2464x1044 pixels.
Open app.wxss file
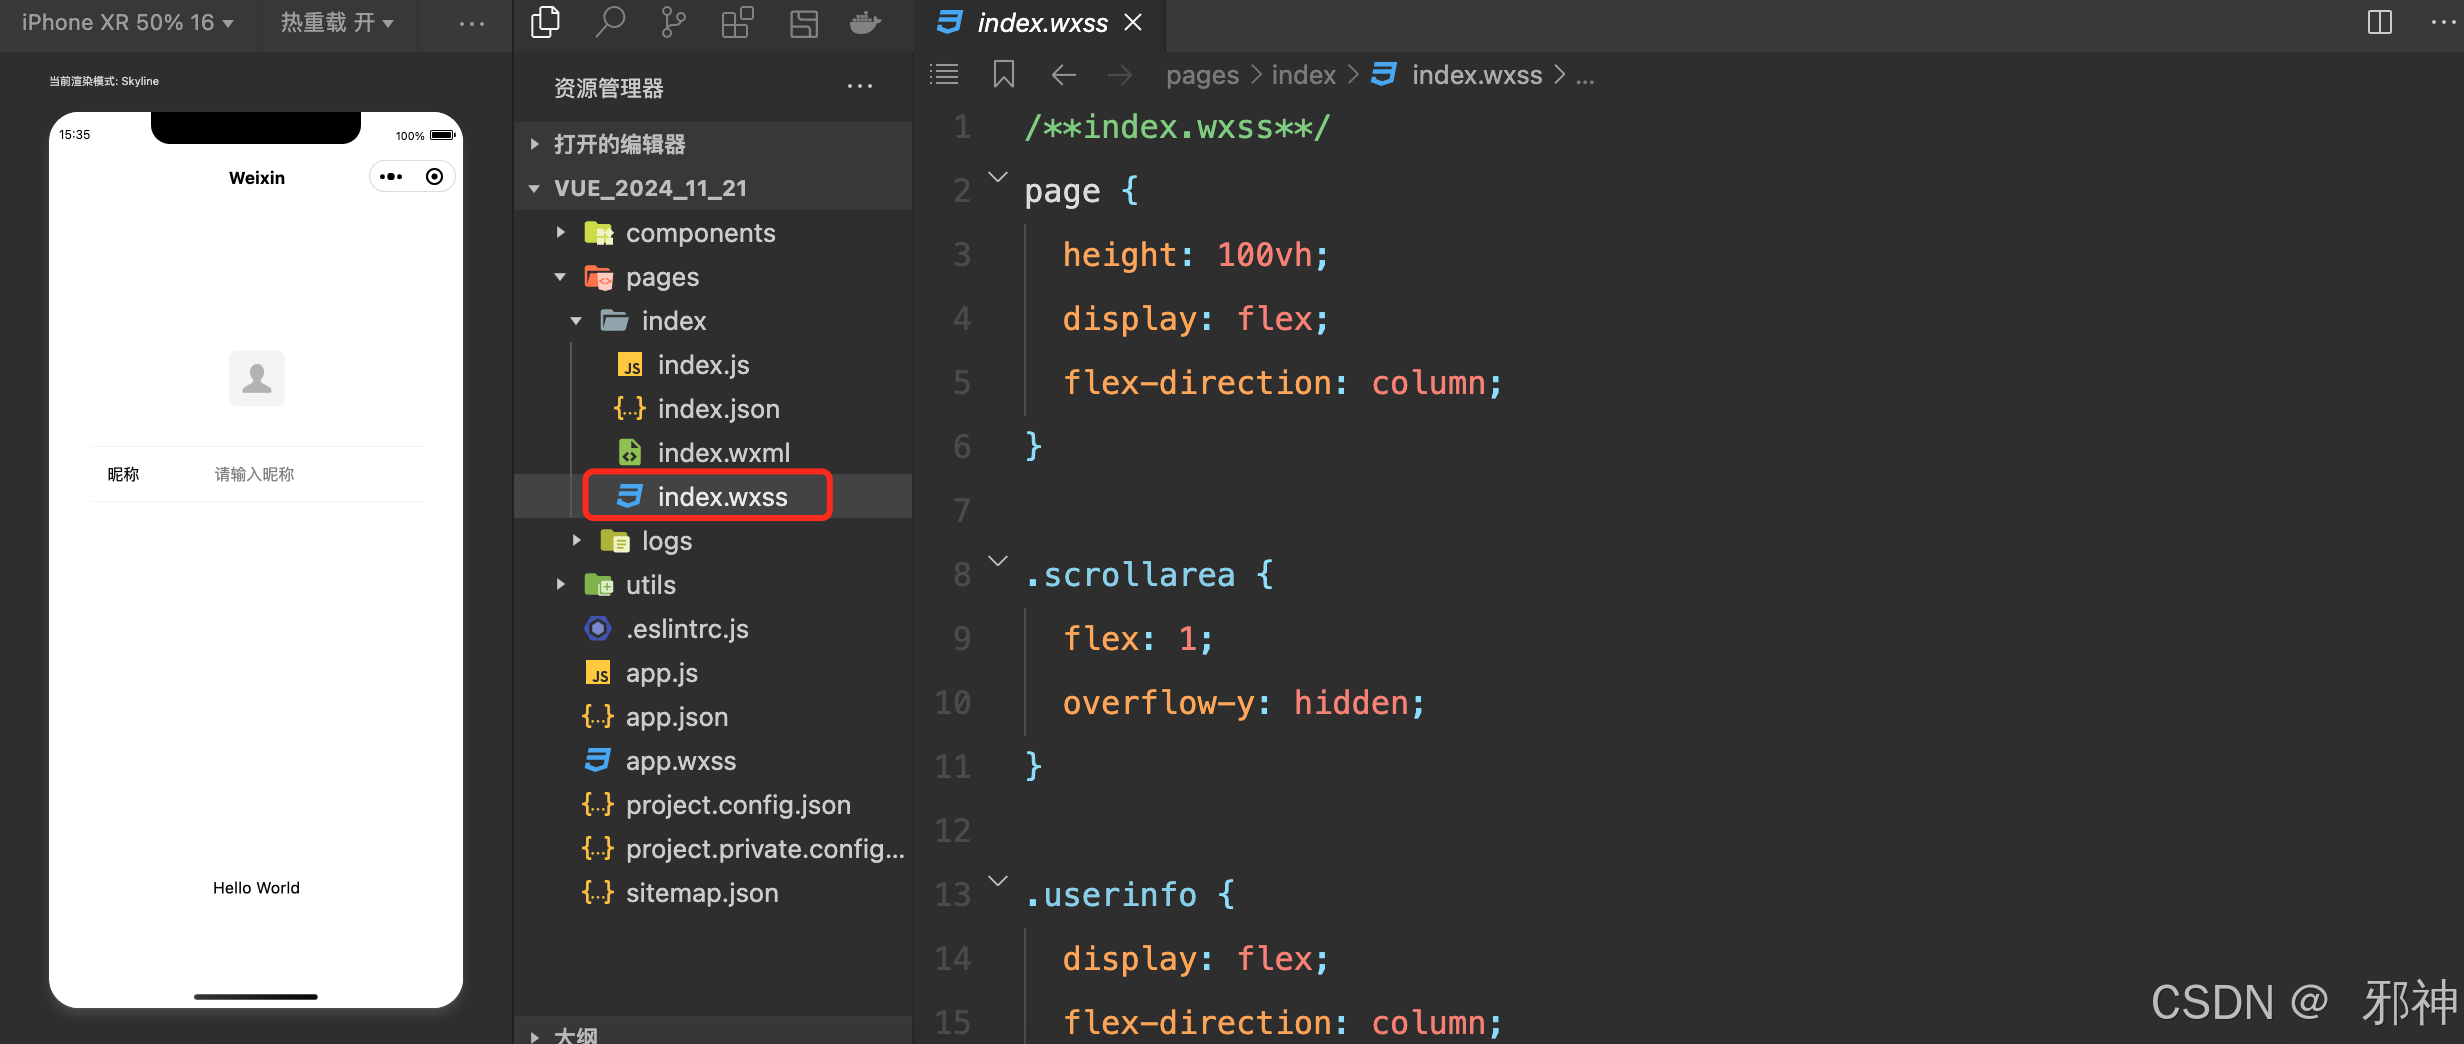(x=713, y=760)
